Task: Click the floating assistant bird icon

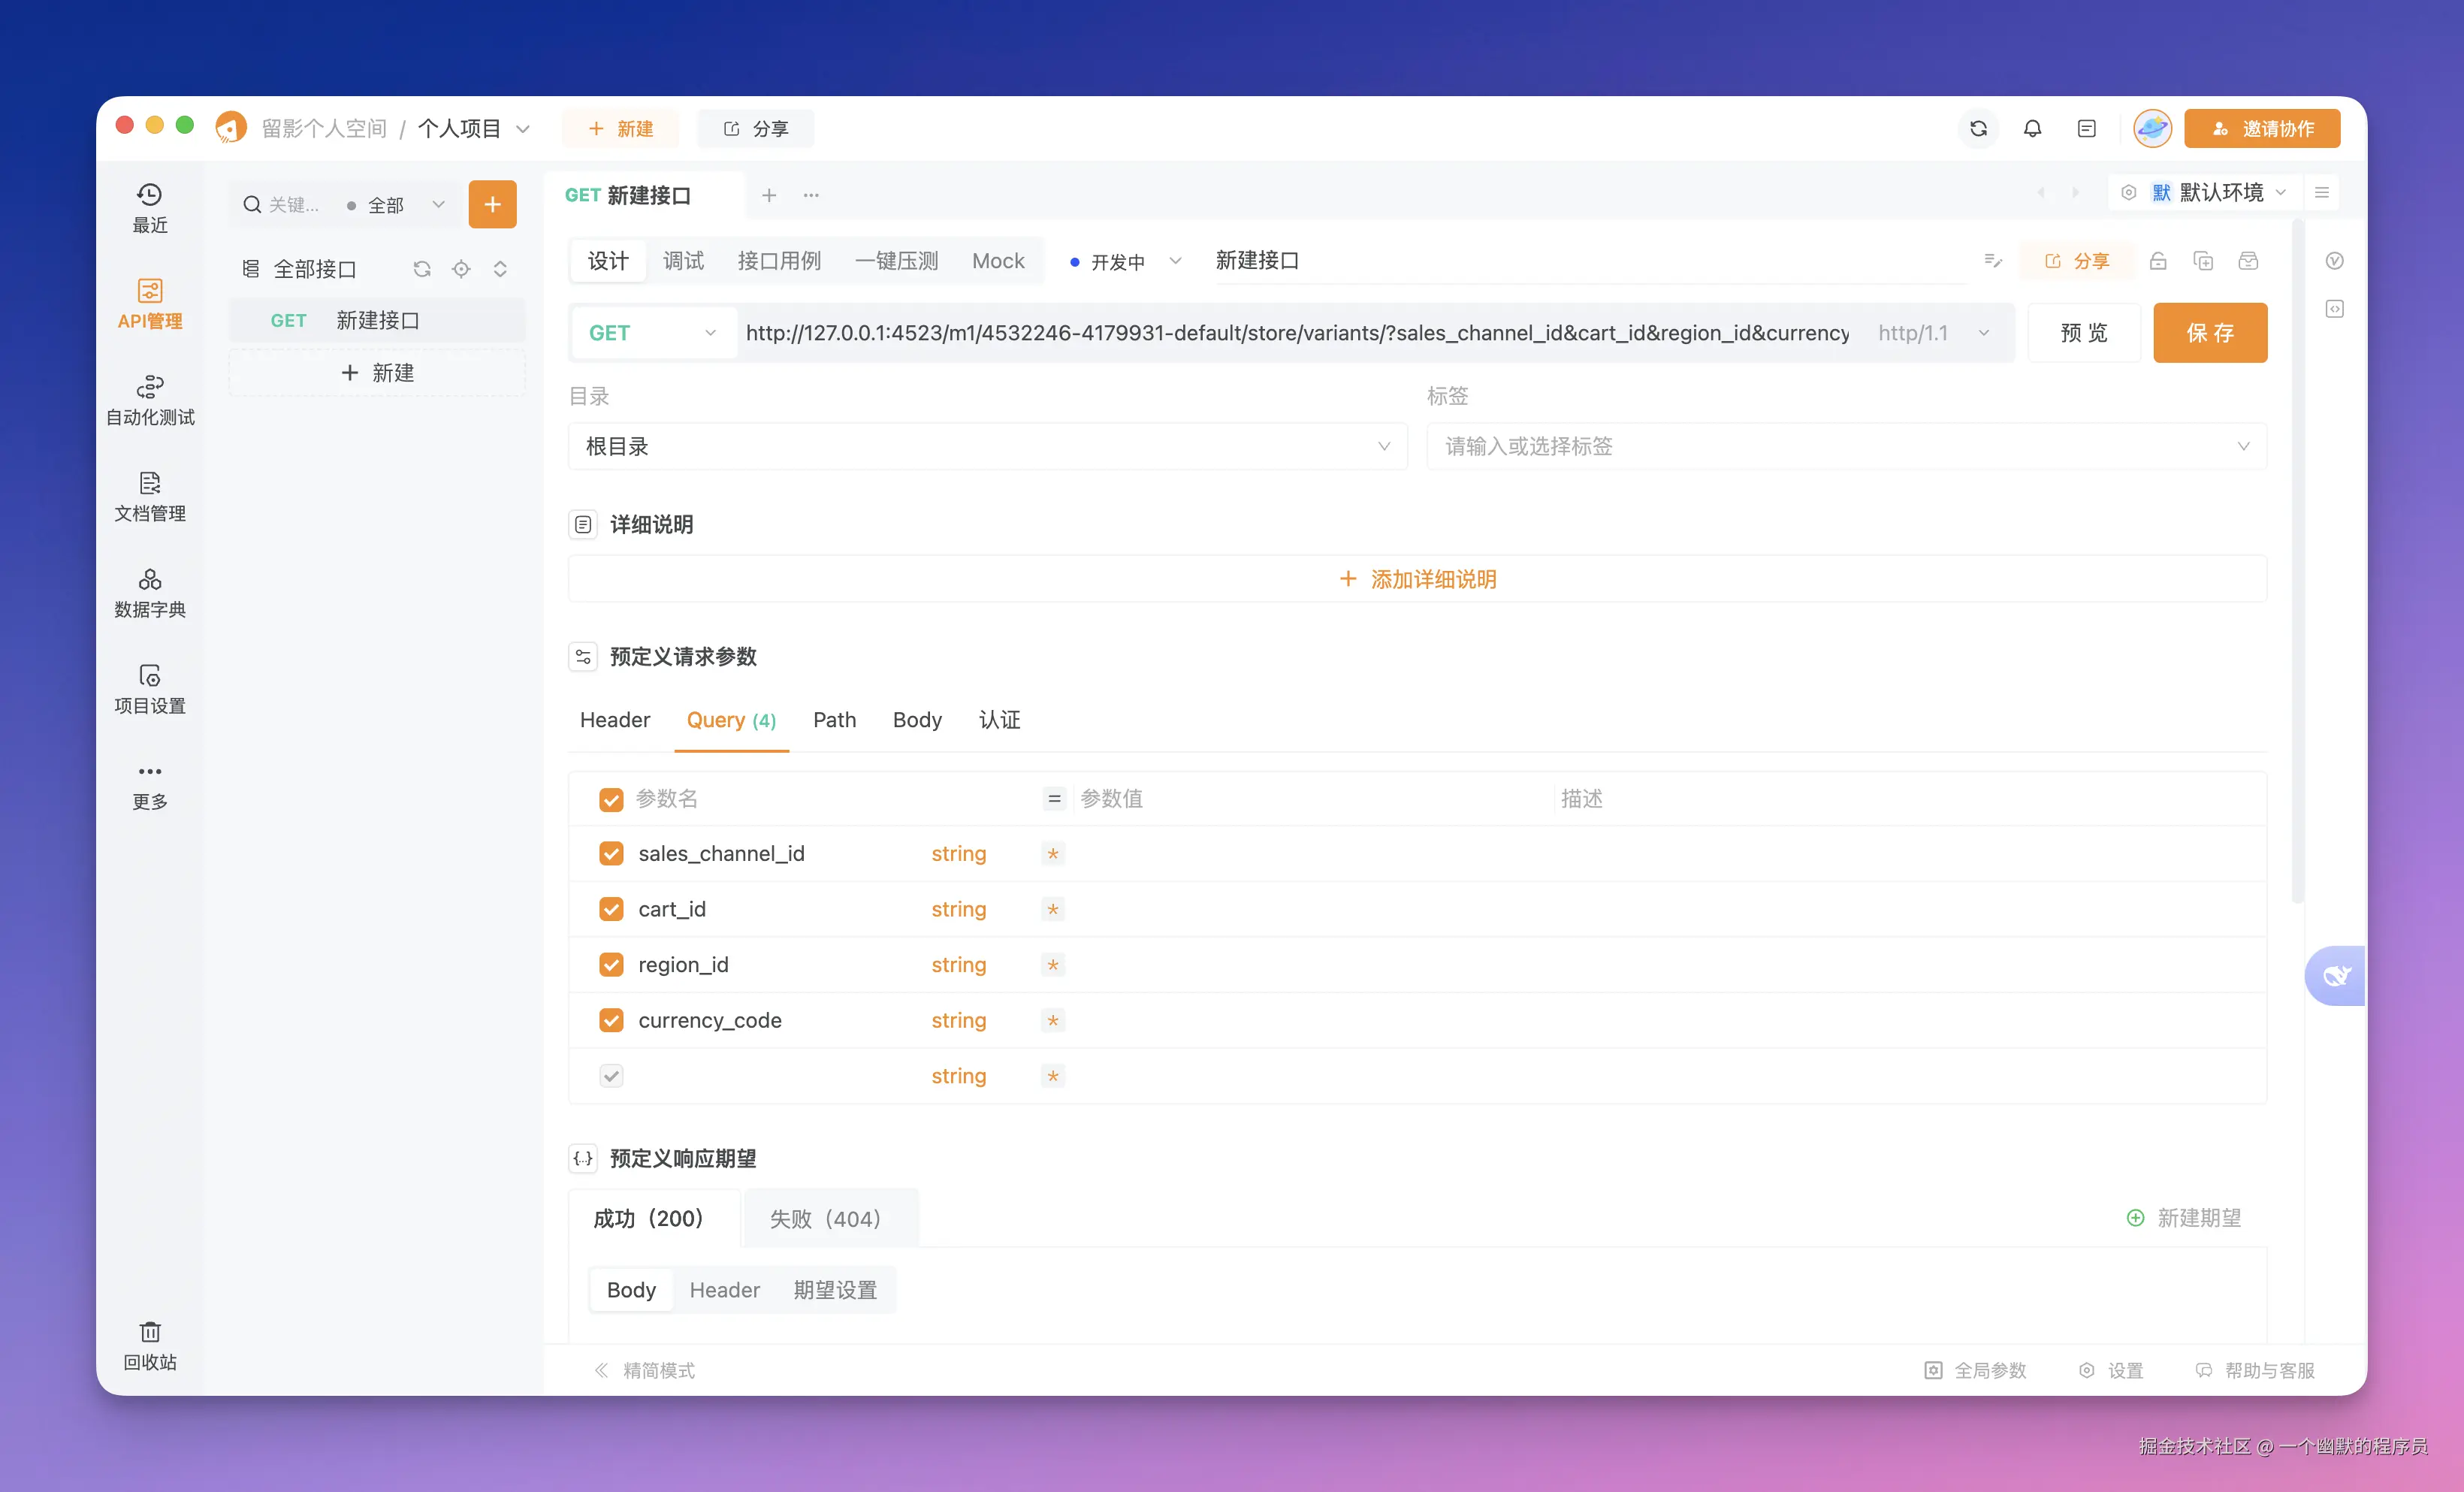Action: pos(2336,975)
